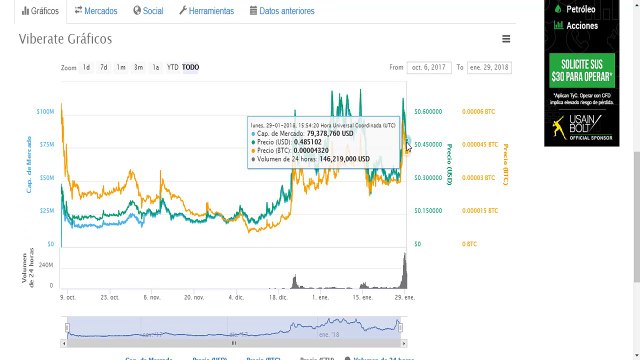The height and width of the screenshot is (360, 640).
Task: Click the 'Precio (BTC)' axis title
Action: pyautogui.click(x=505, y=164)
